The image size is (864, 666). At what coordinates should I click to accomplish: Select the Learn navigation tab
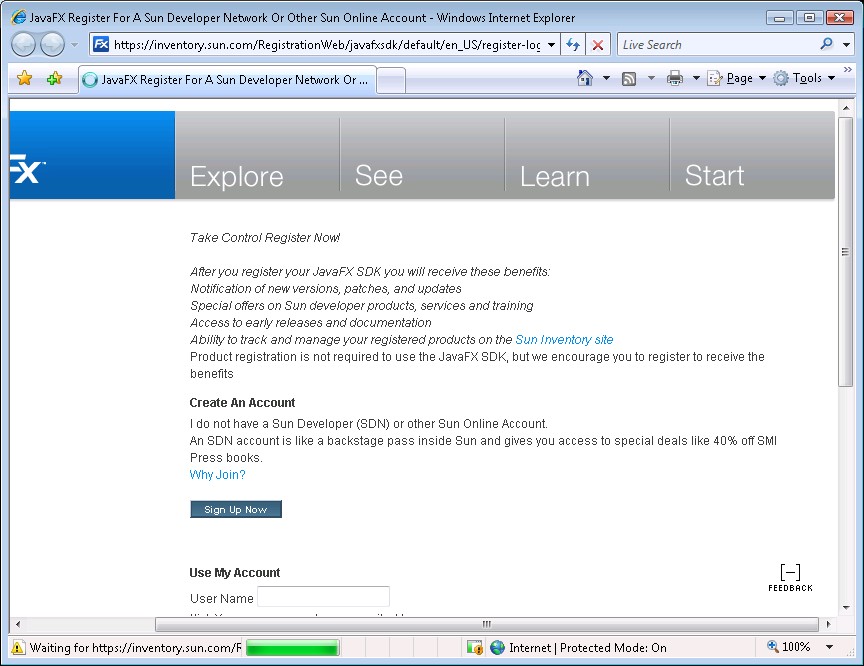(x=554, y=176)
